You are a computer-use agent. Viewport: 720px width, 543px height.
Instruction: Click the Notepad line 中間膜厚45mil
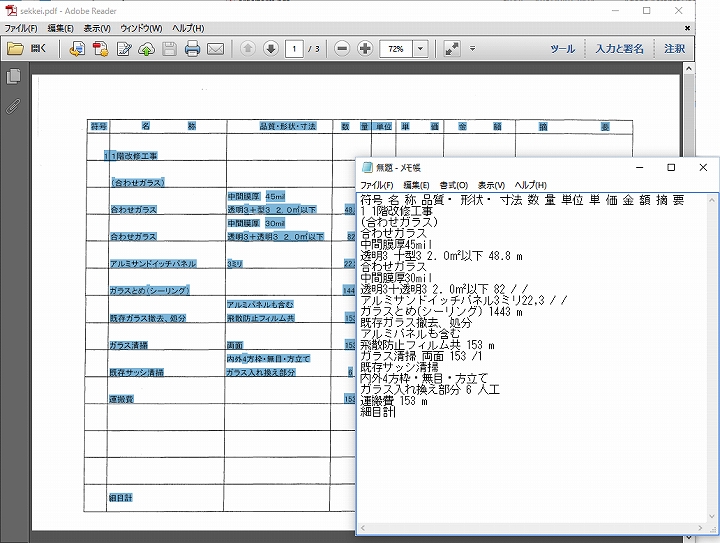[396, 245]
